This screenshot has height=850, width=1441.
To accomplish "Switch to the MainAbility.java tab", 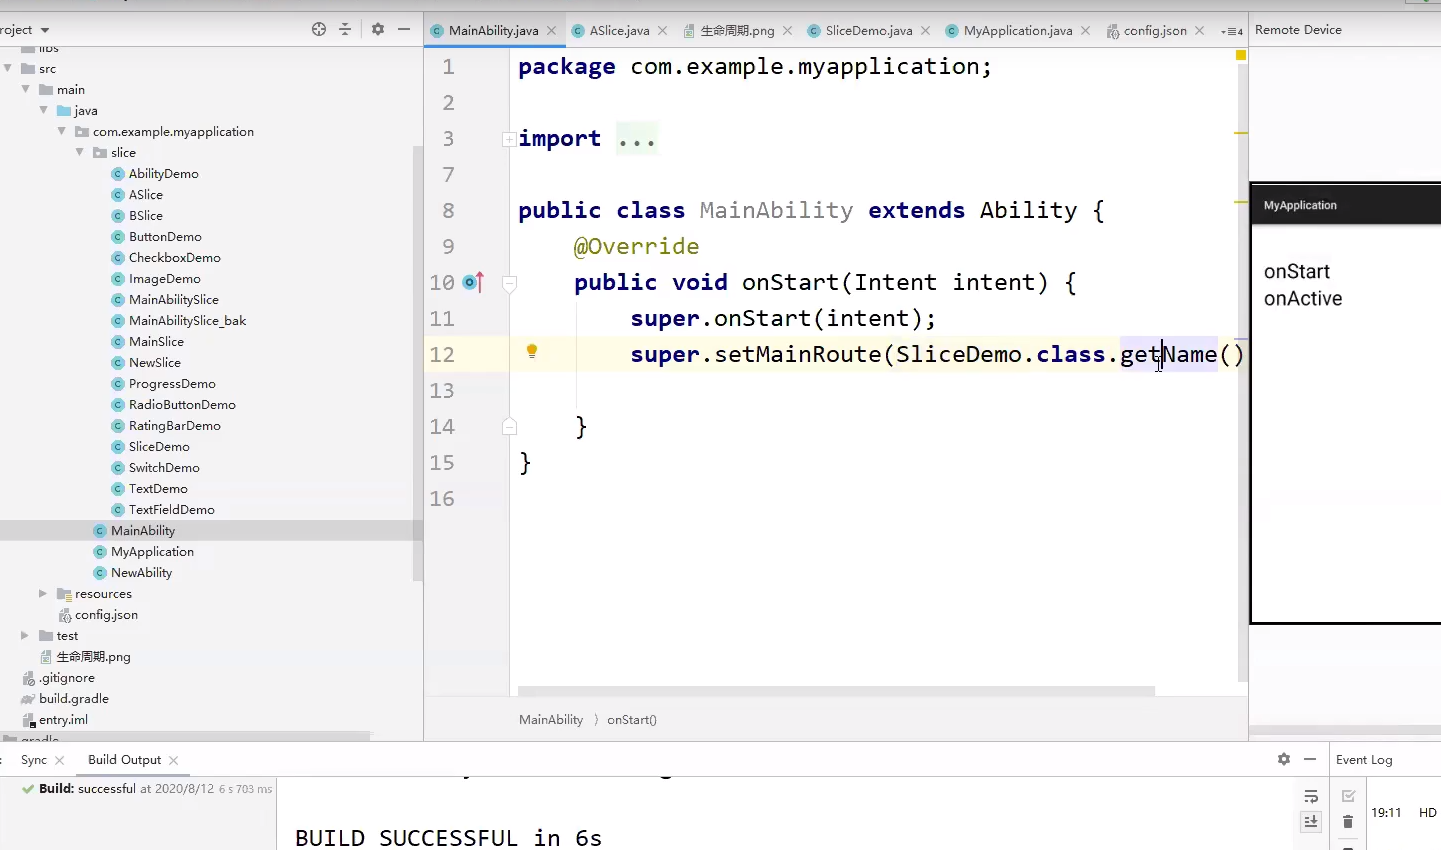I will pyautogui.click(x=493, y=31).
